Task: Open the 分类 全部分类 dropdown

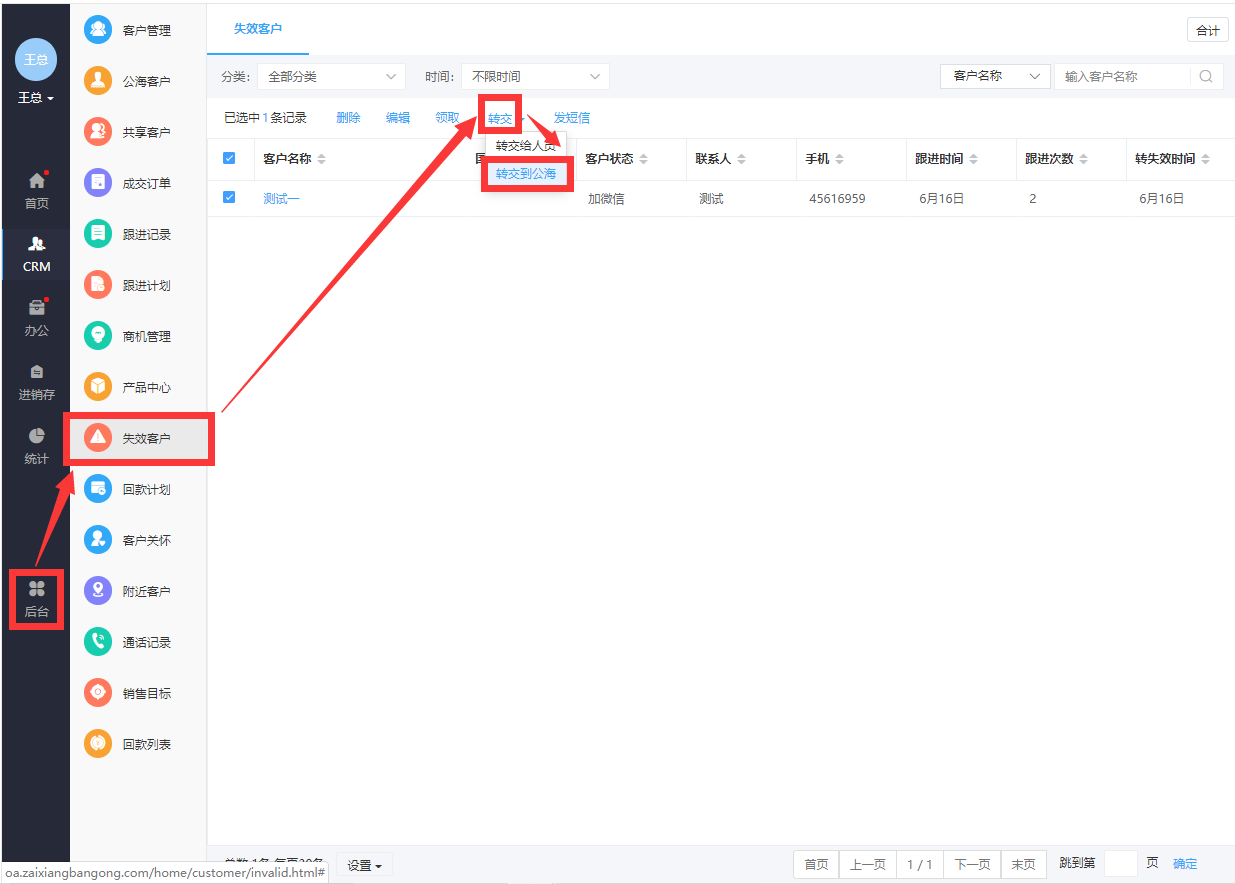Action: click(331, 76)
